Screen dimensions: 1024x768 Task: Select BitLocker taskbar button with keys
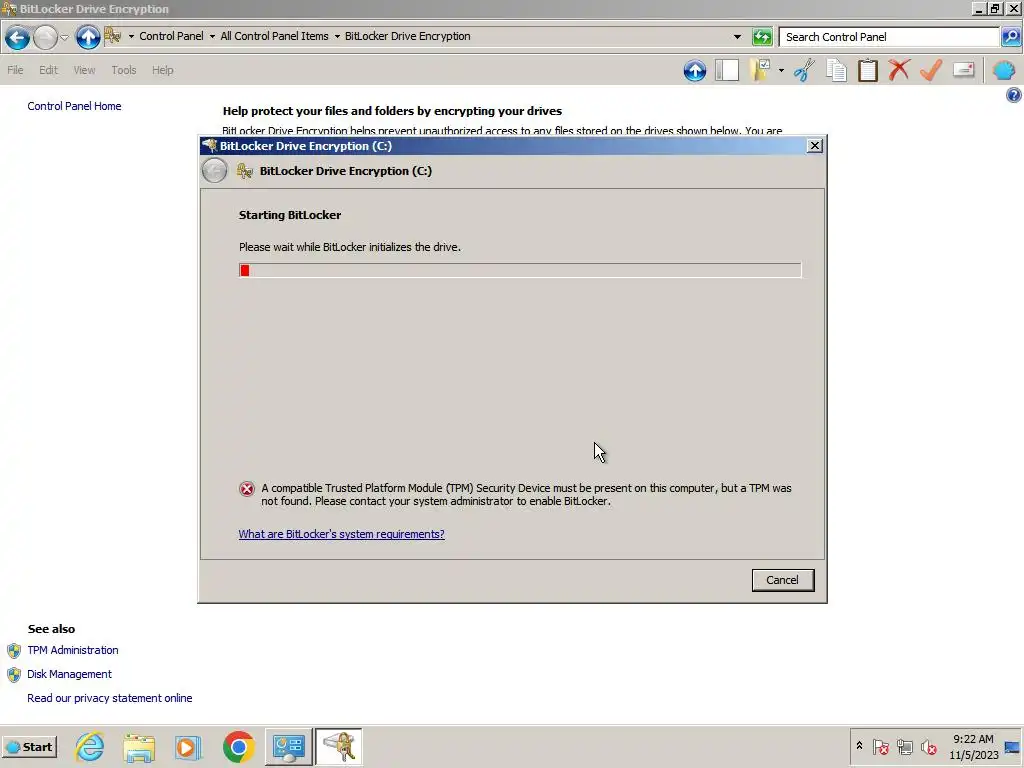(338, 746)
